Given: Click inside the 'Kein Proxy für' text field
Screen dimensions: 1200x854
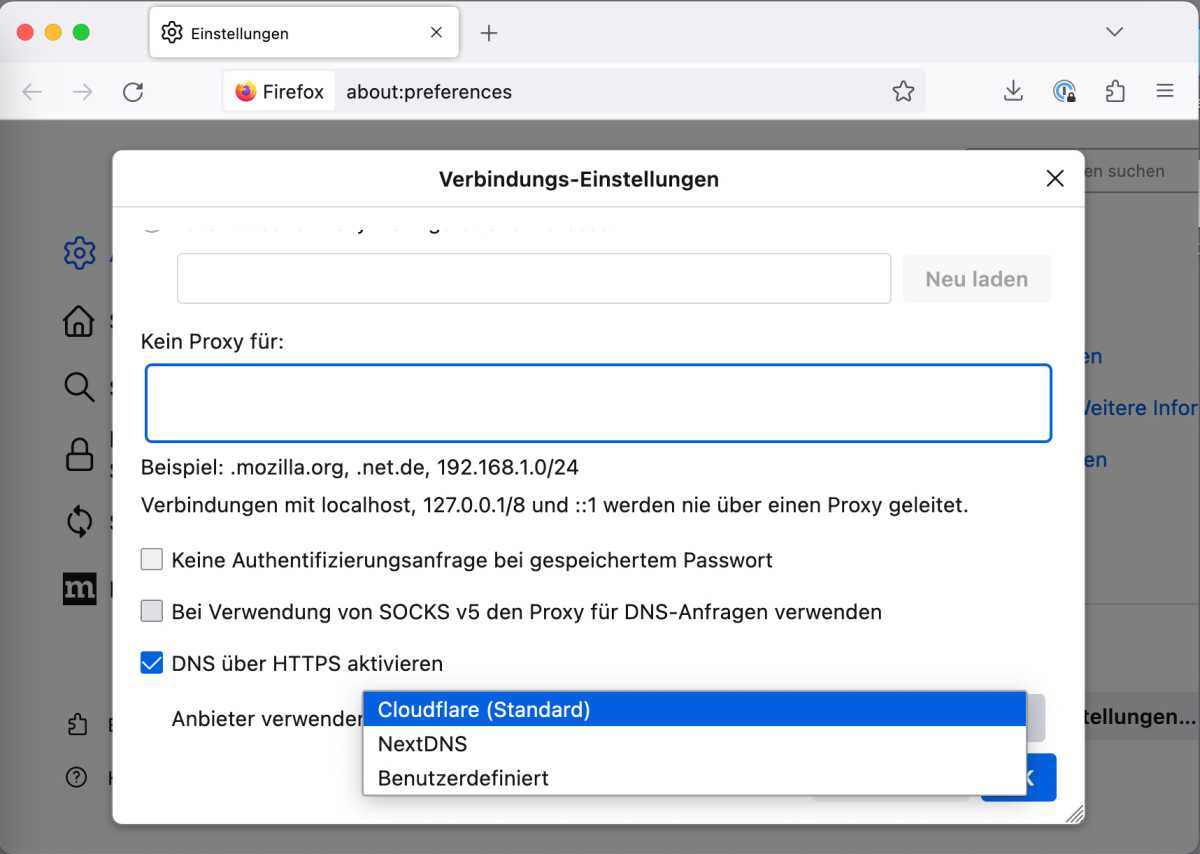Looking at the screenshot, I should (598, 403).
